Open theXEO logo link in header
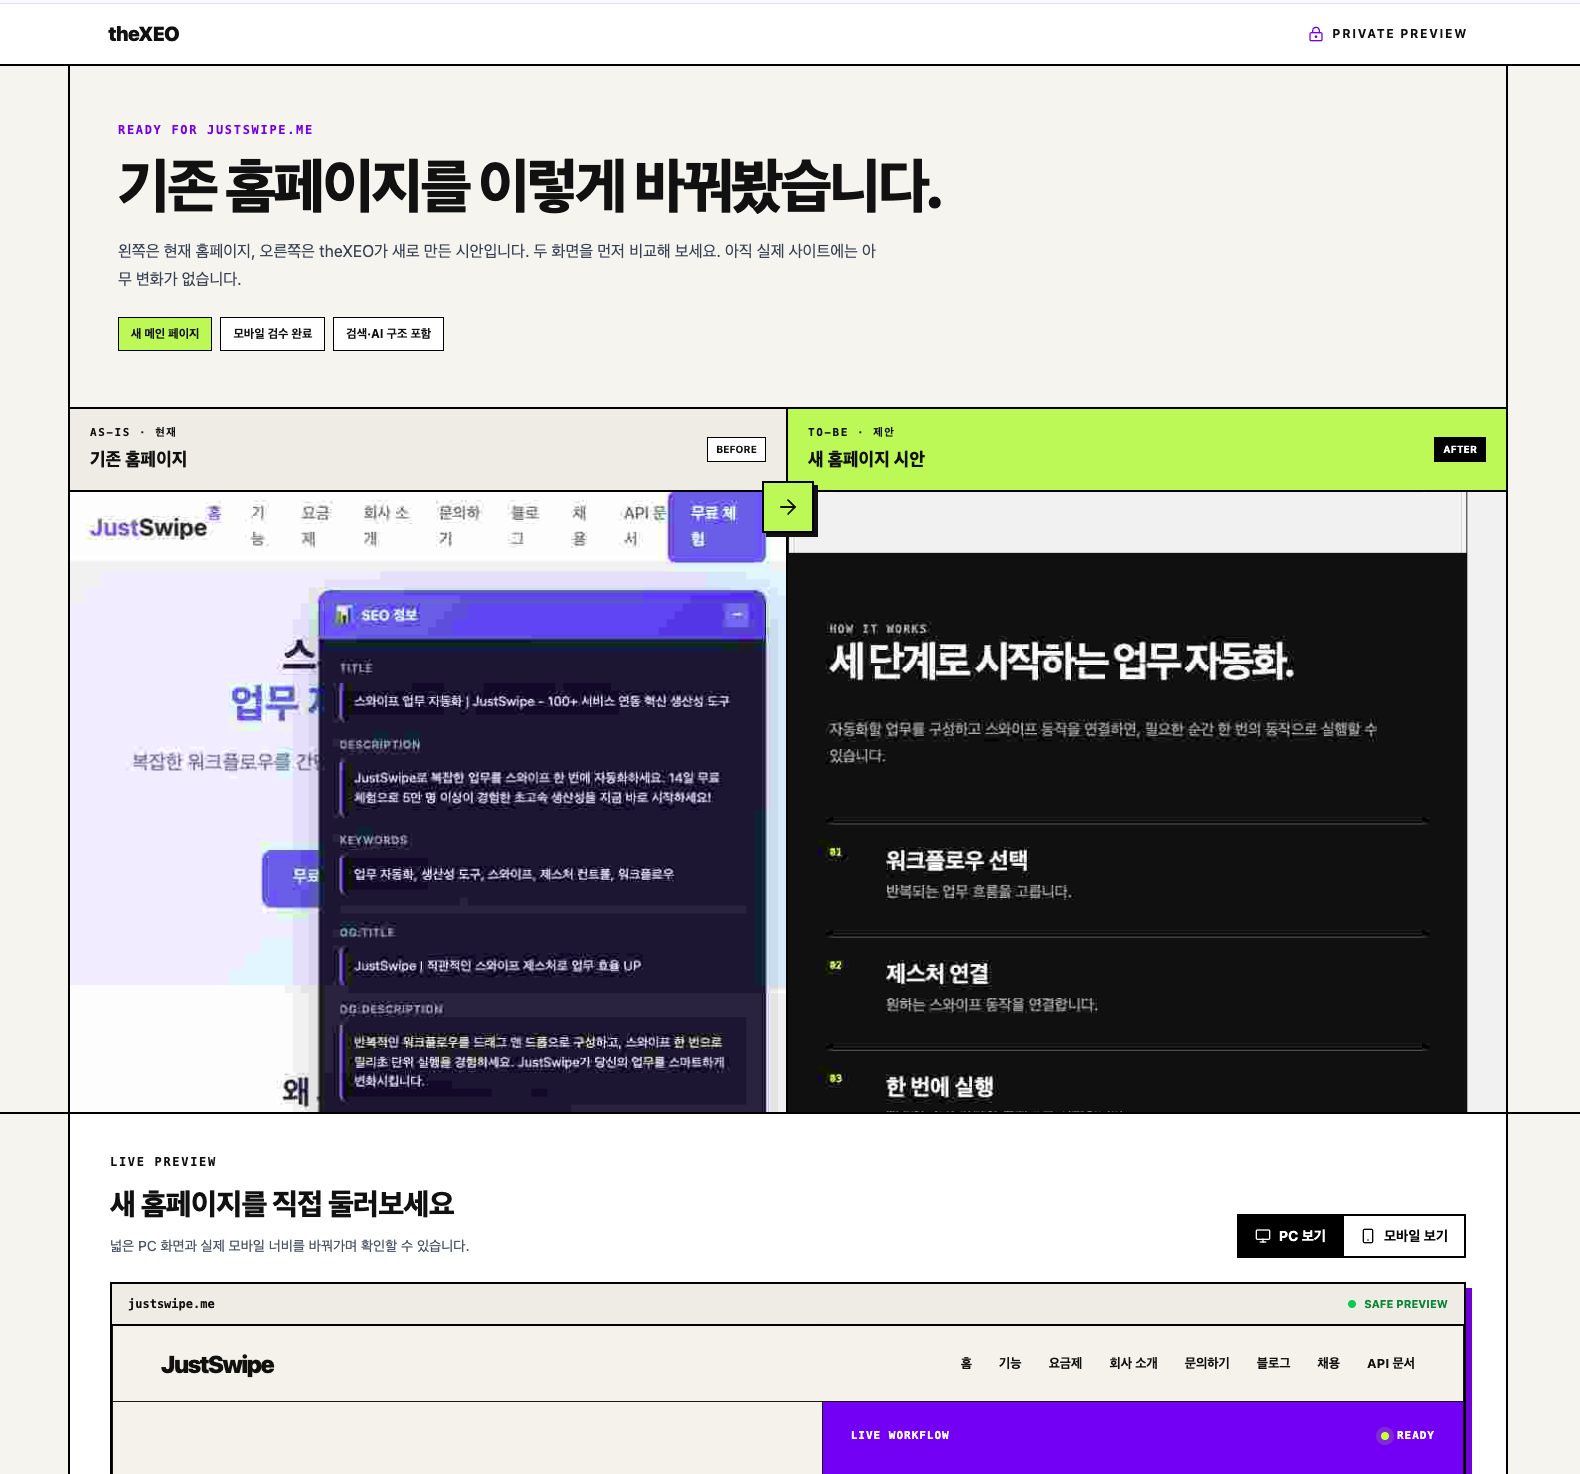This screenshot has width=1580, height=1474. [x=143, y=34]
